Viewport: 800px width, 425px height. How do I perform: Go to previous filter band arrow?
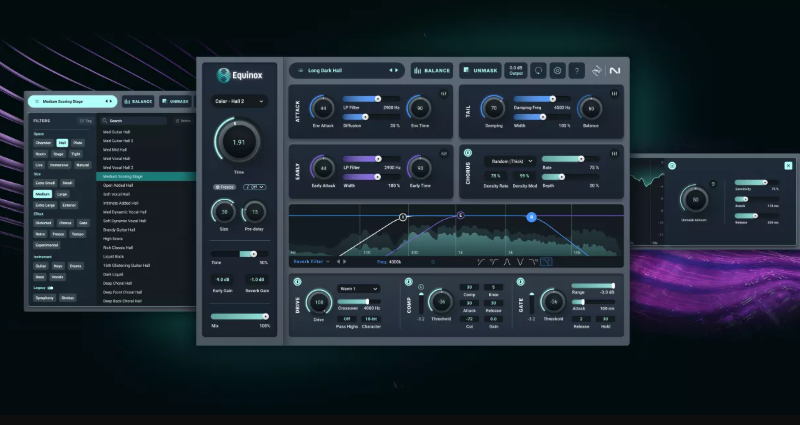coord(337,262)
